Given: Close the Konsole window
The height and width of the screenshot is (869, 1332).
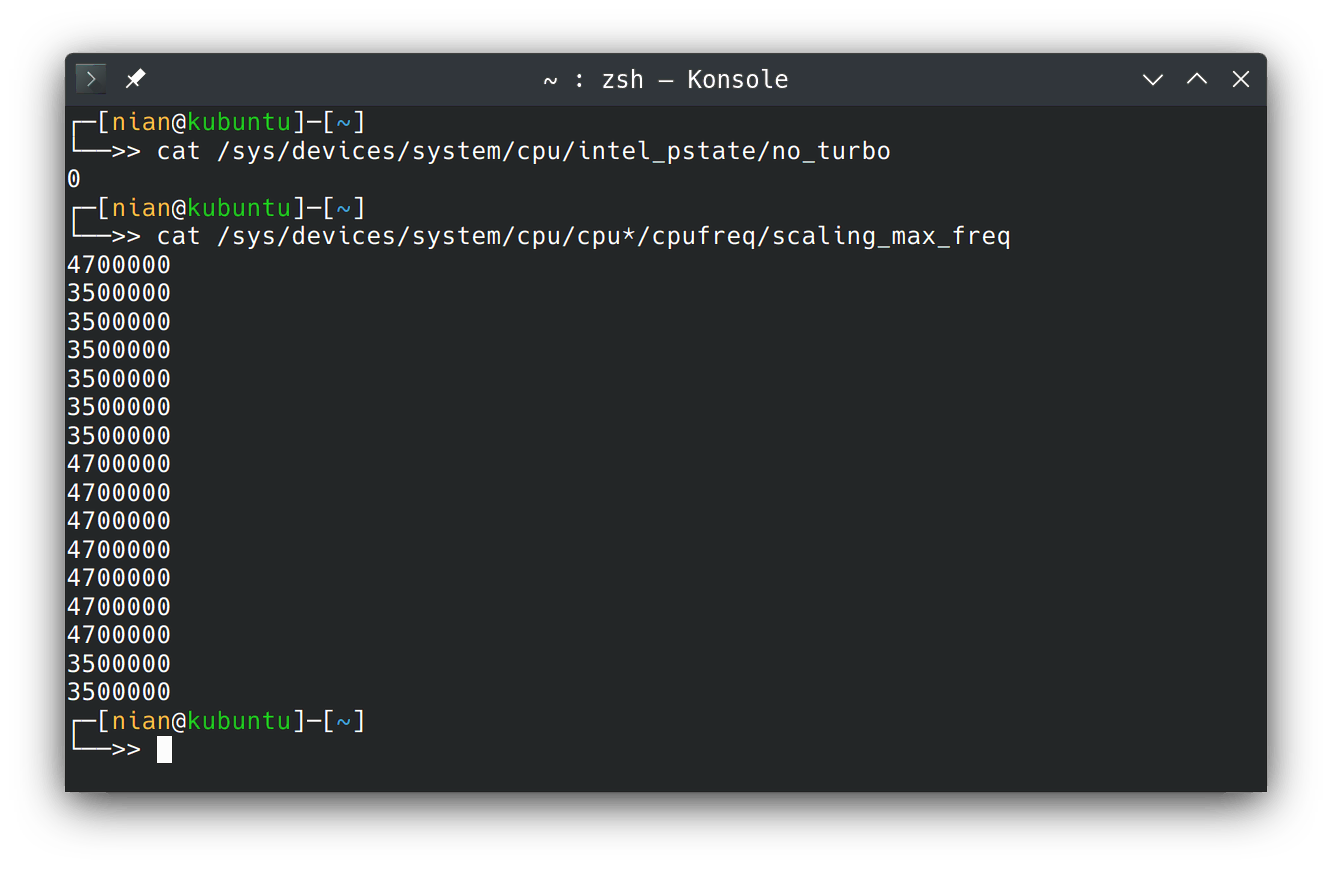Looking at the screenshot, I should point(1241,79).
